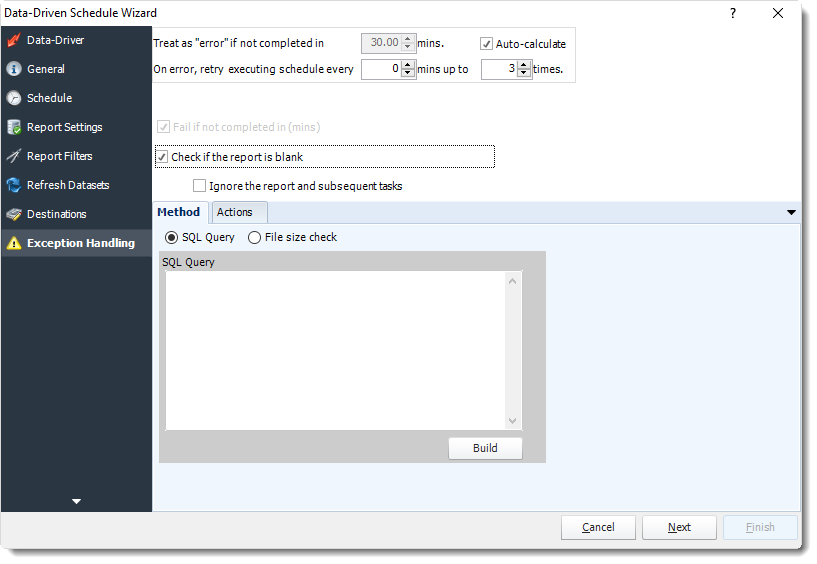
Task: Click the Schedule clock icon
Action: coord(14,98)
